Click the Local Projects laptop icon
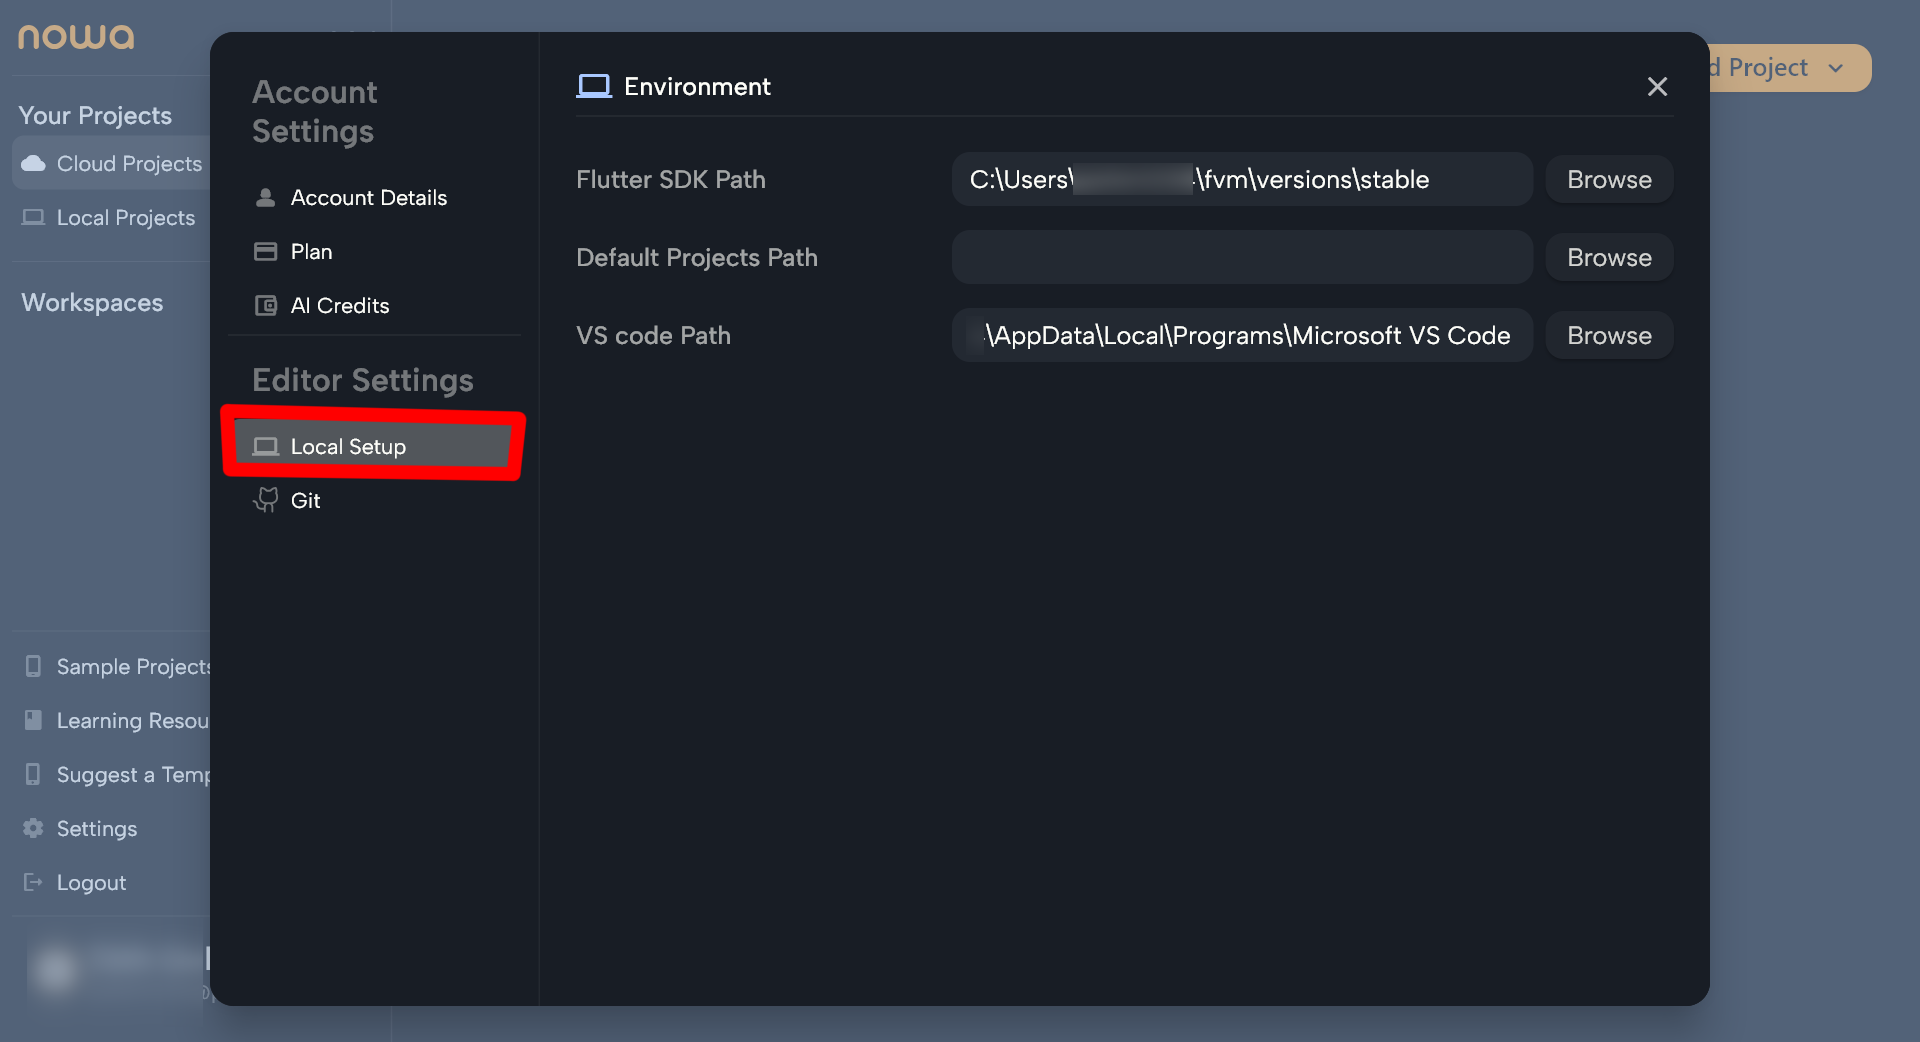This screenshot has width=1920, height=1042. (x=33, y=218)
